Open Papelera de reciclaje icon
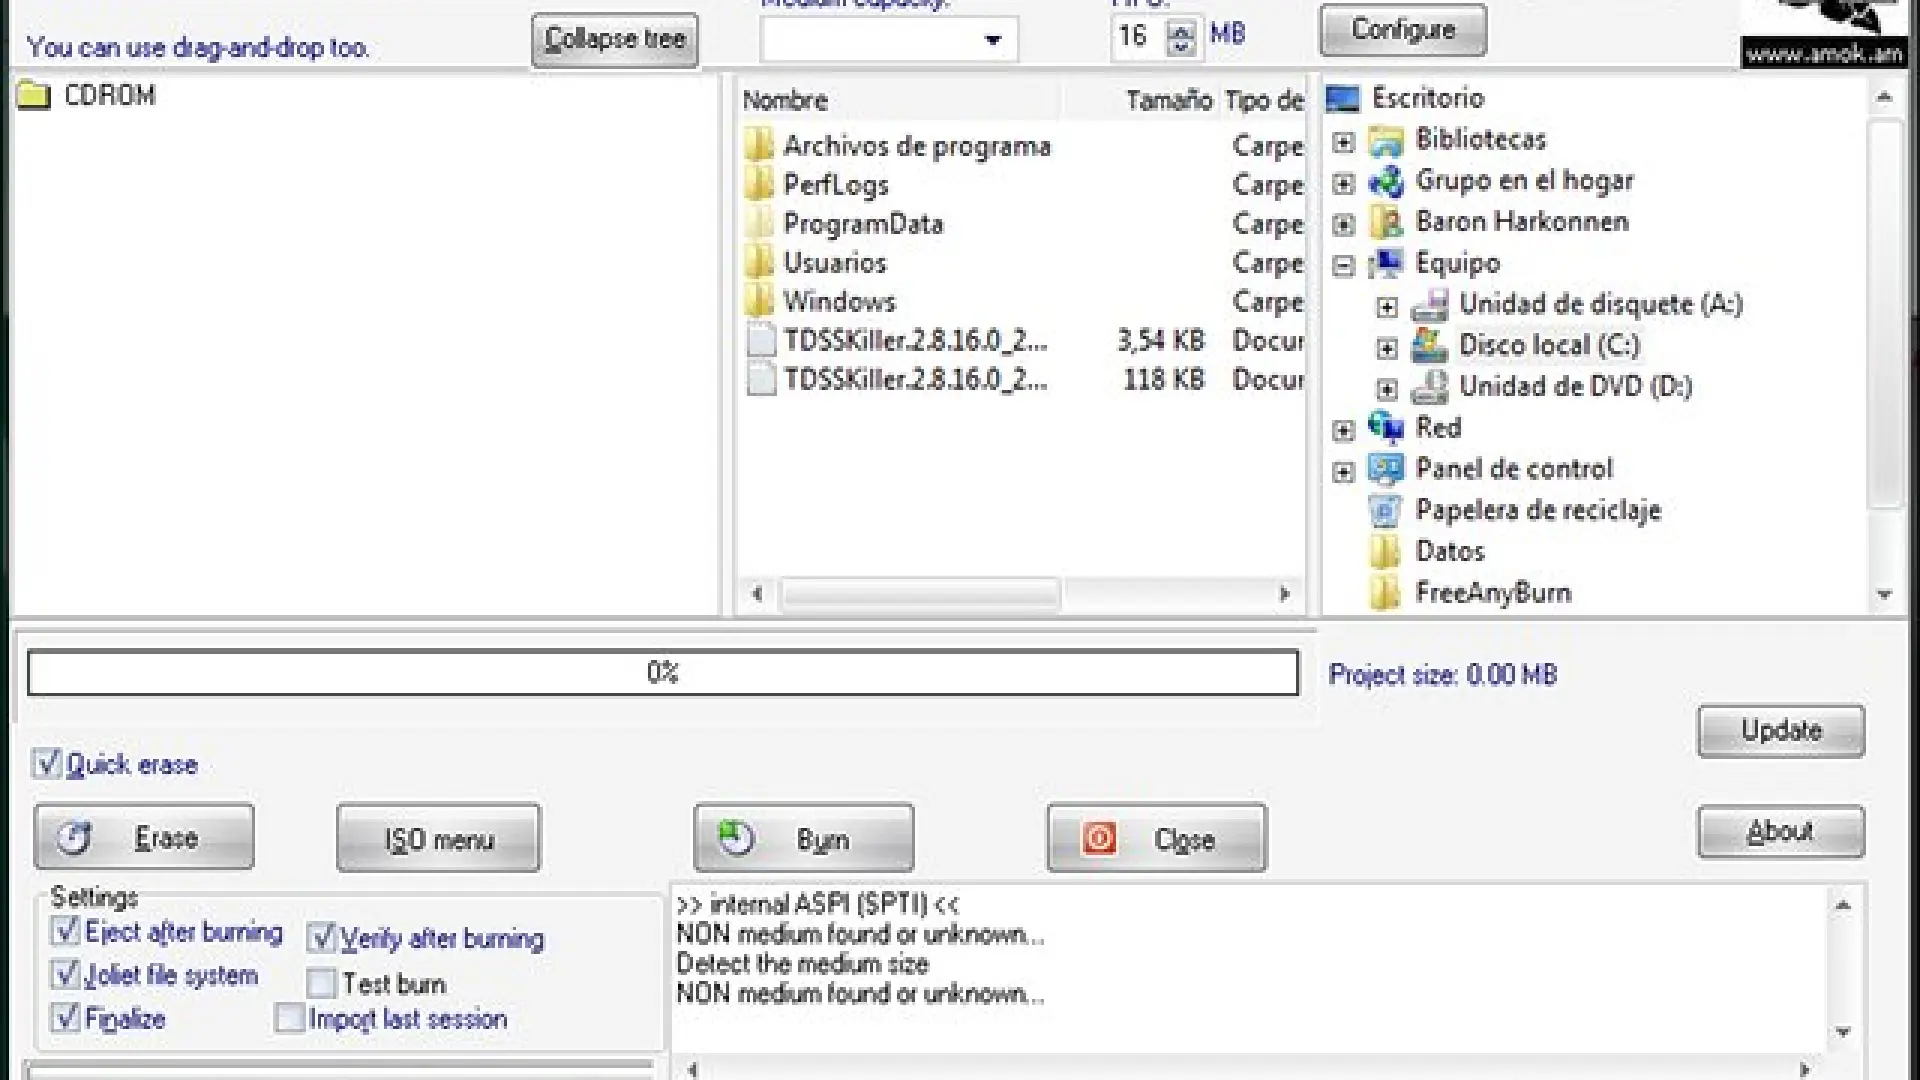Viewport: 1920px width, 1080px height. pyautogui.click(x=1385, y=511)
